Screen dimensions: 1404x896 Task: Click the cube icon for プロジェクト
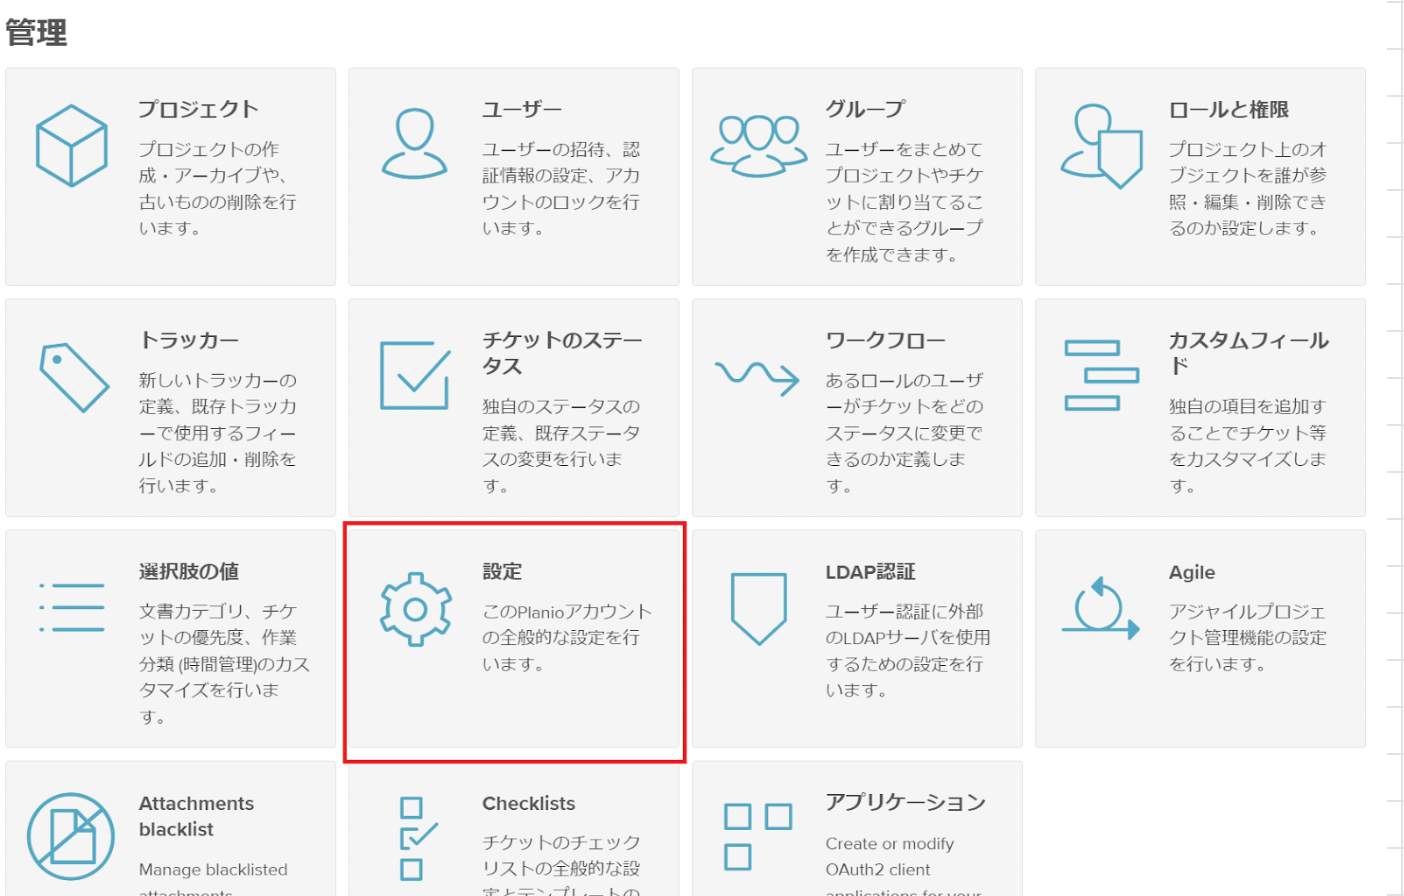click(71, 146)
